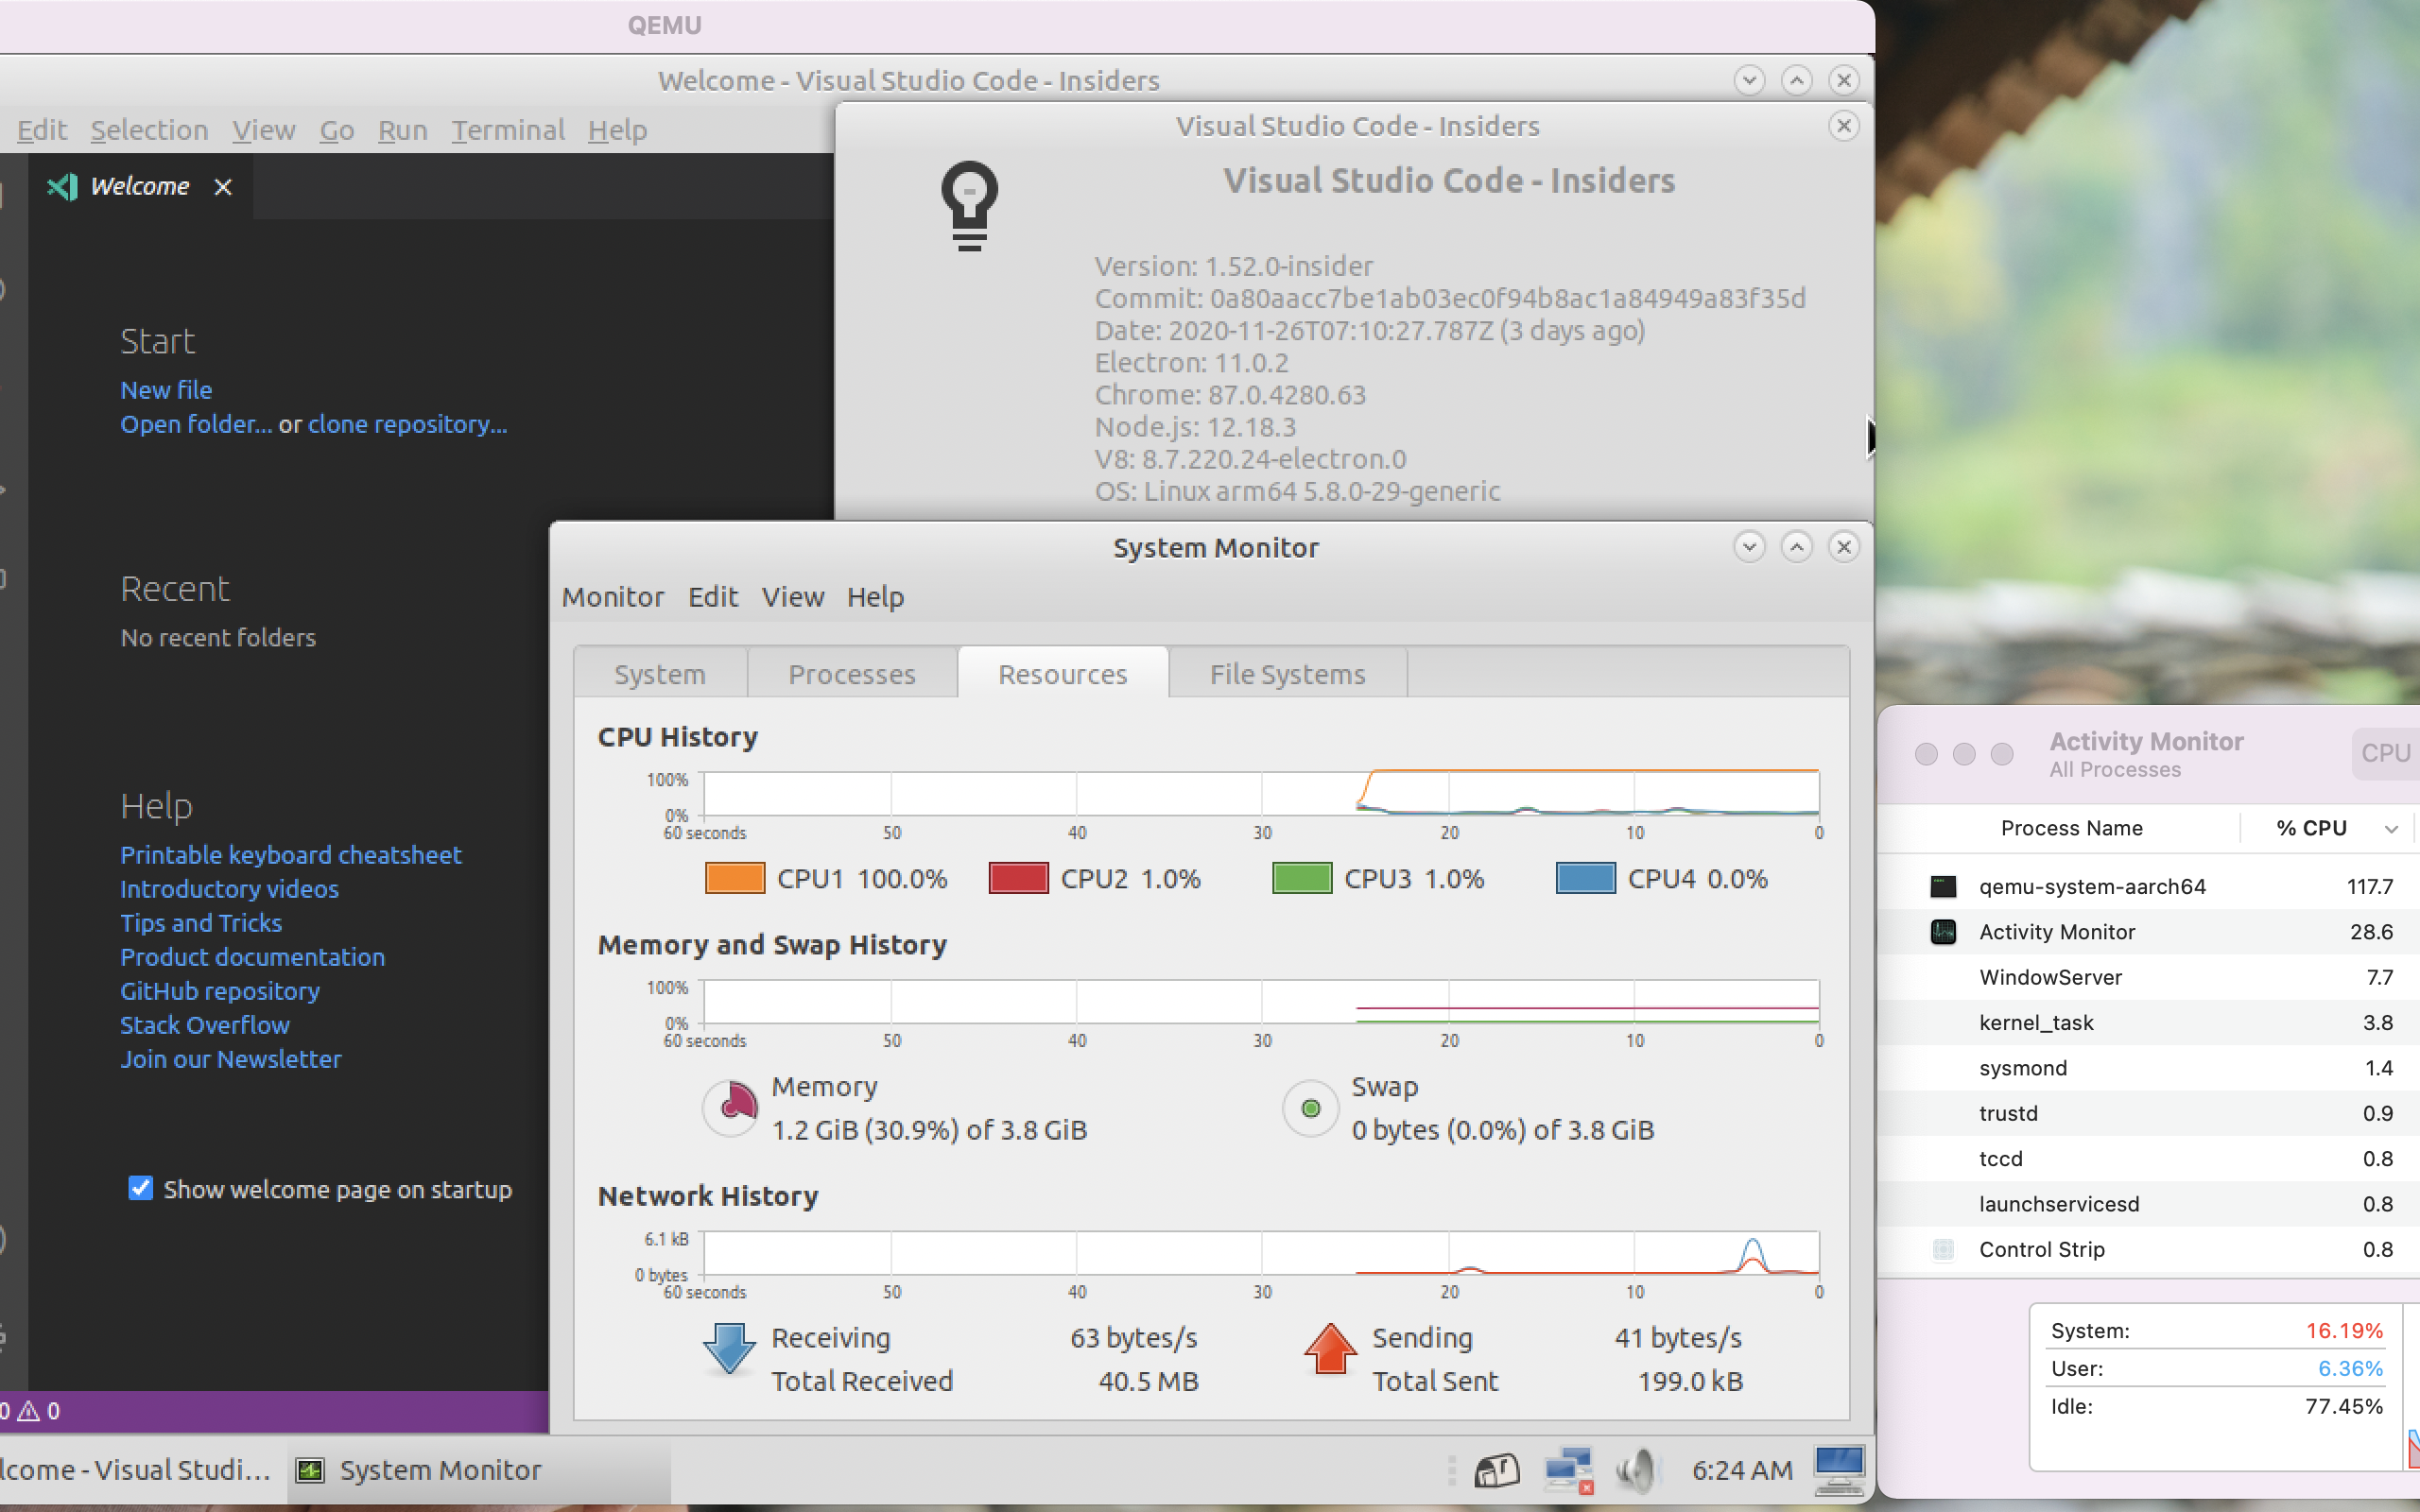Uncheck Show welcome page on startup
This screenshot has height=1512, width=2420.
141,1188
